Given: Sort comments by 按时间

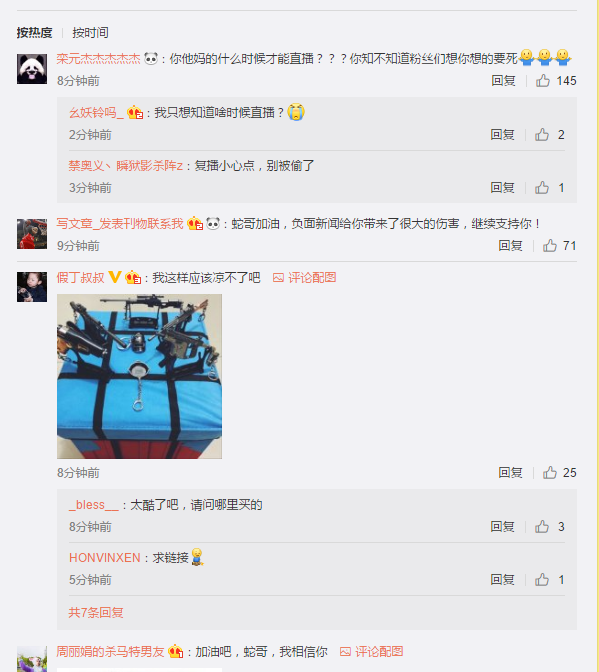Looking at the screenshot, I should pyautogui.click(x=90, y=33).
